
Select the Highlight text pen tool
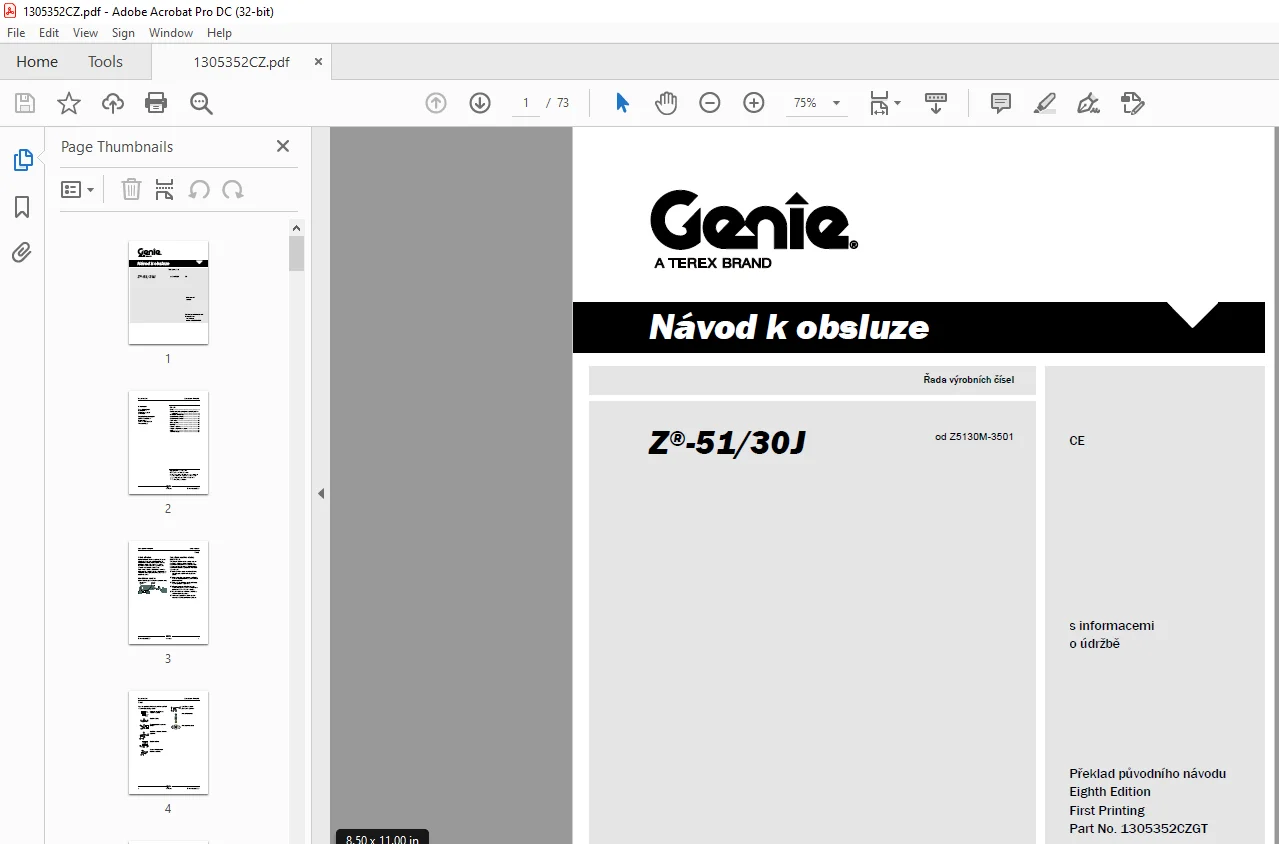(1045, 103)
